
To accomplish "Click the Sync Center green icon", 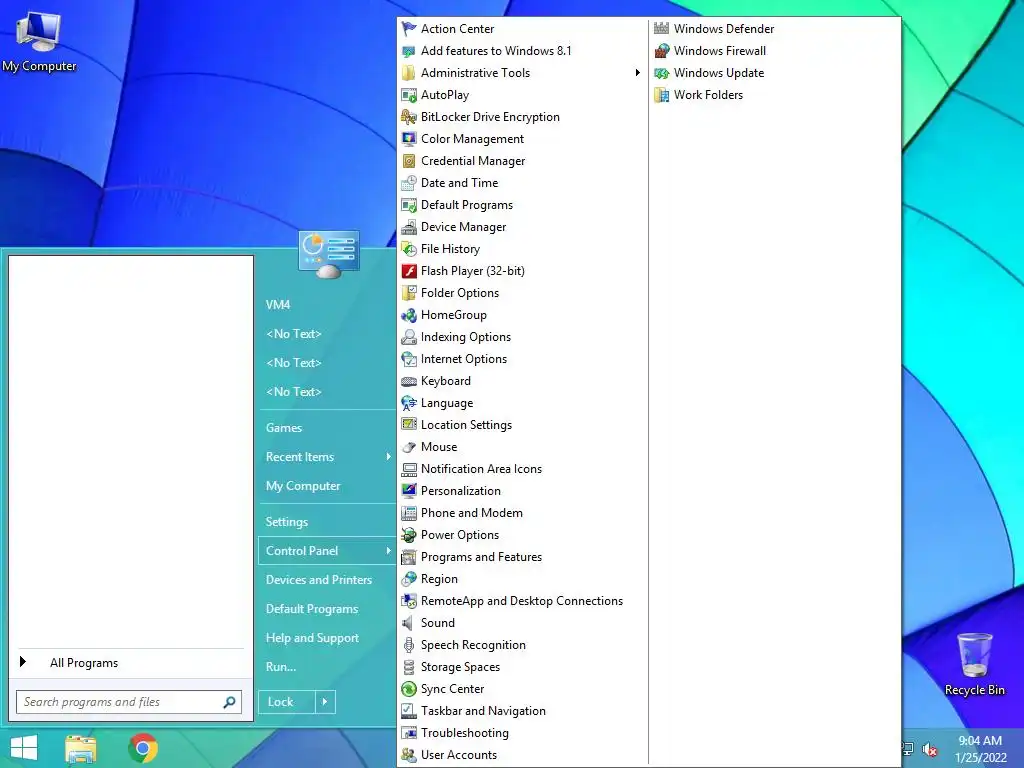I will (x=409, y=689).
